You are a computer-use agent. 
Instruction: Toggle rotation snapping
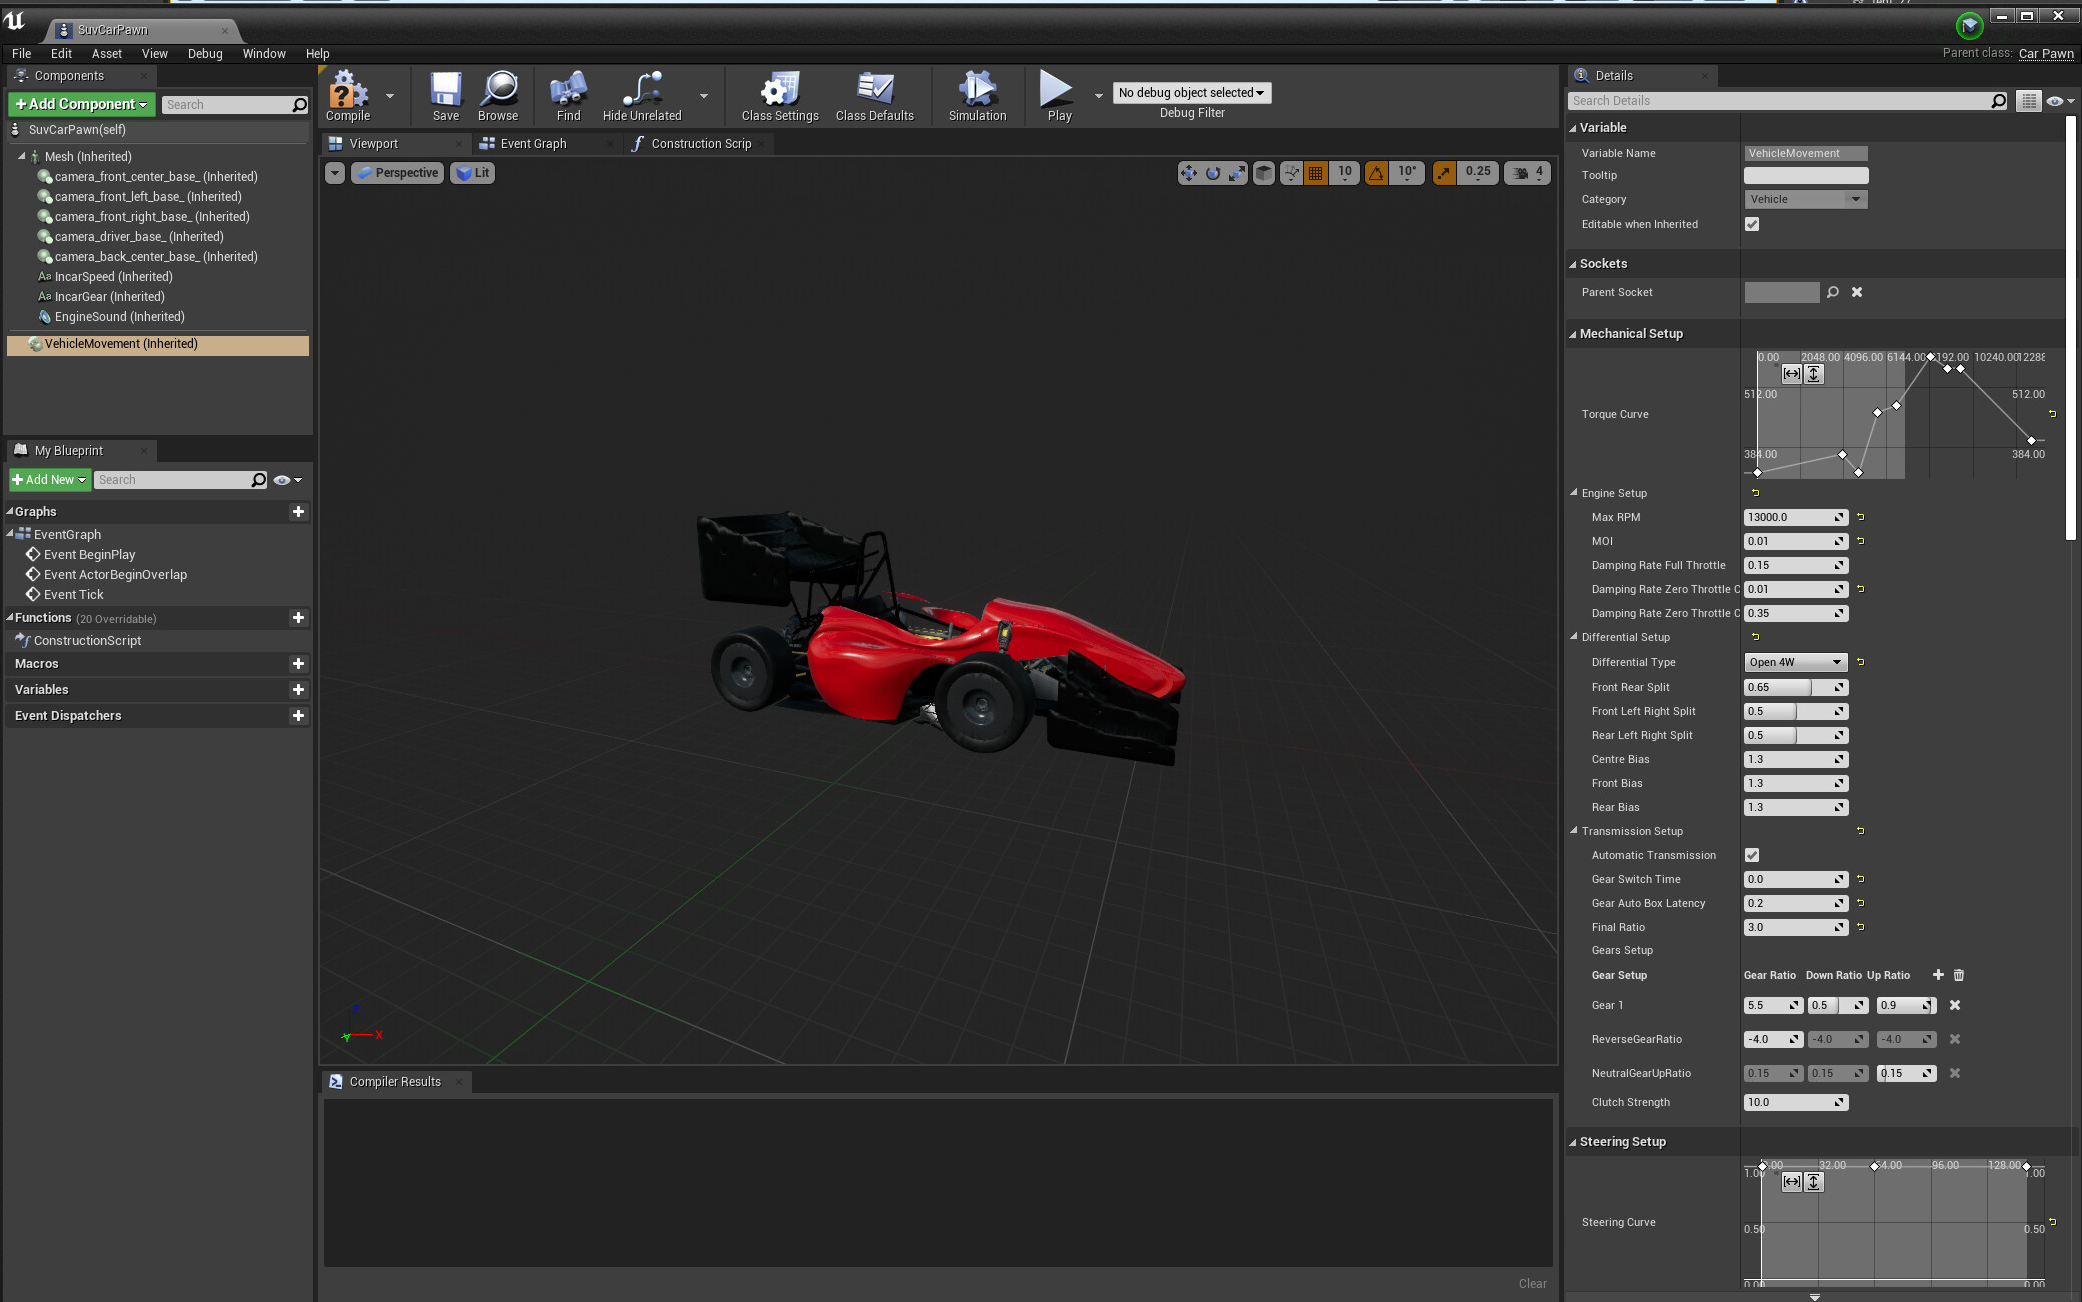(1377, 173)
